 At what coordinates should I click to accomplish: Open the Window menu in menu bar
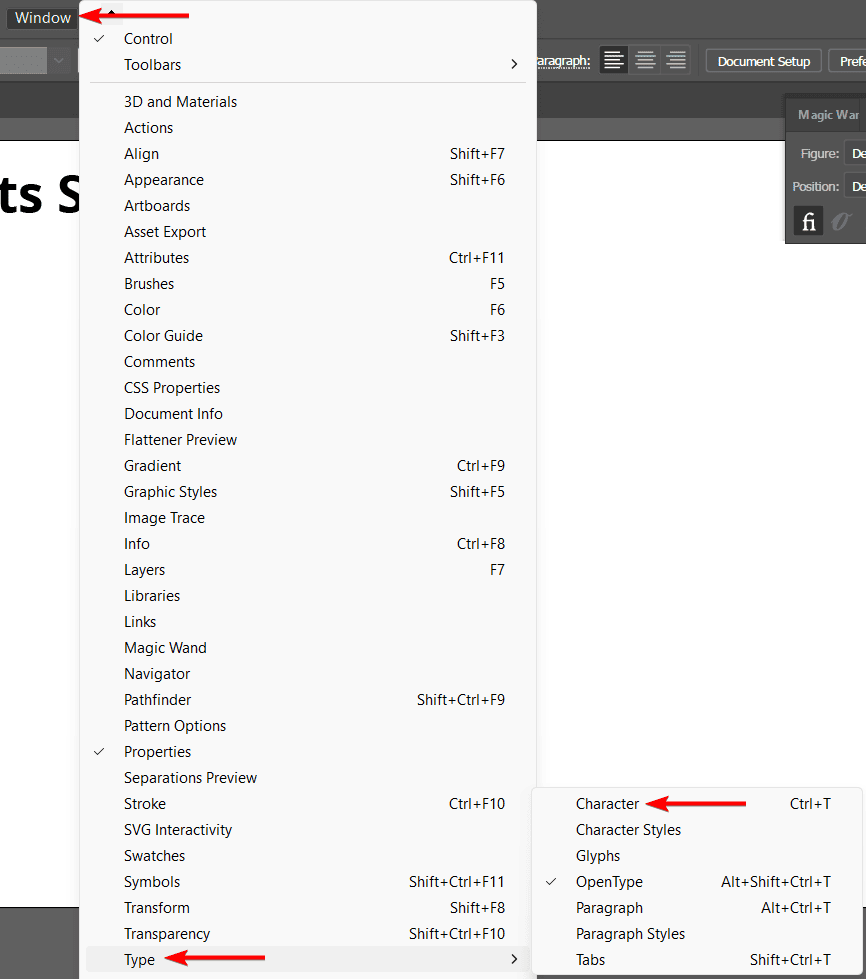pyautogui.click(x=43, y=18)
